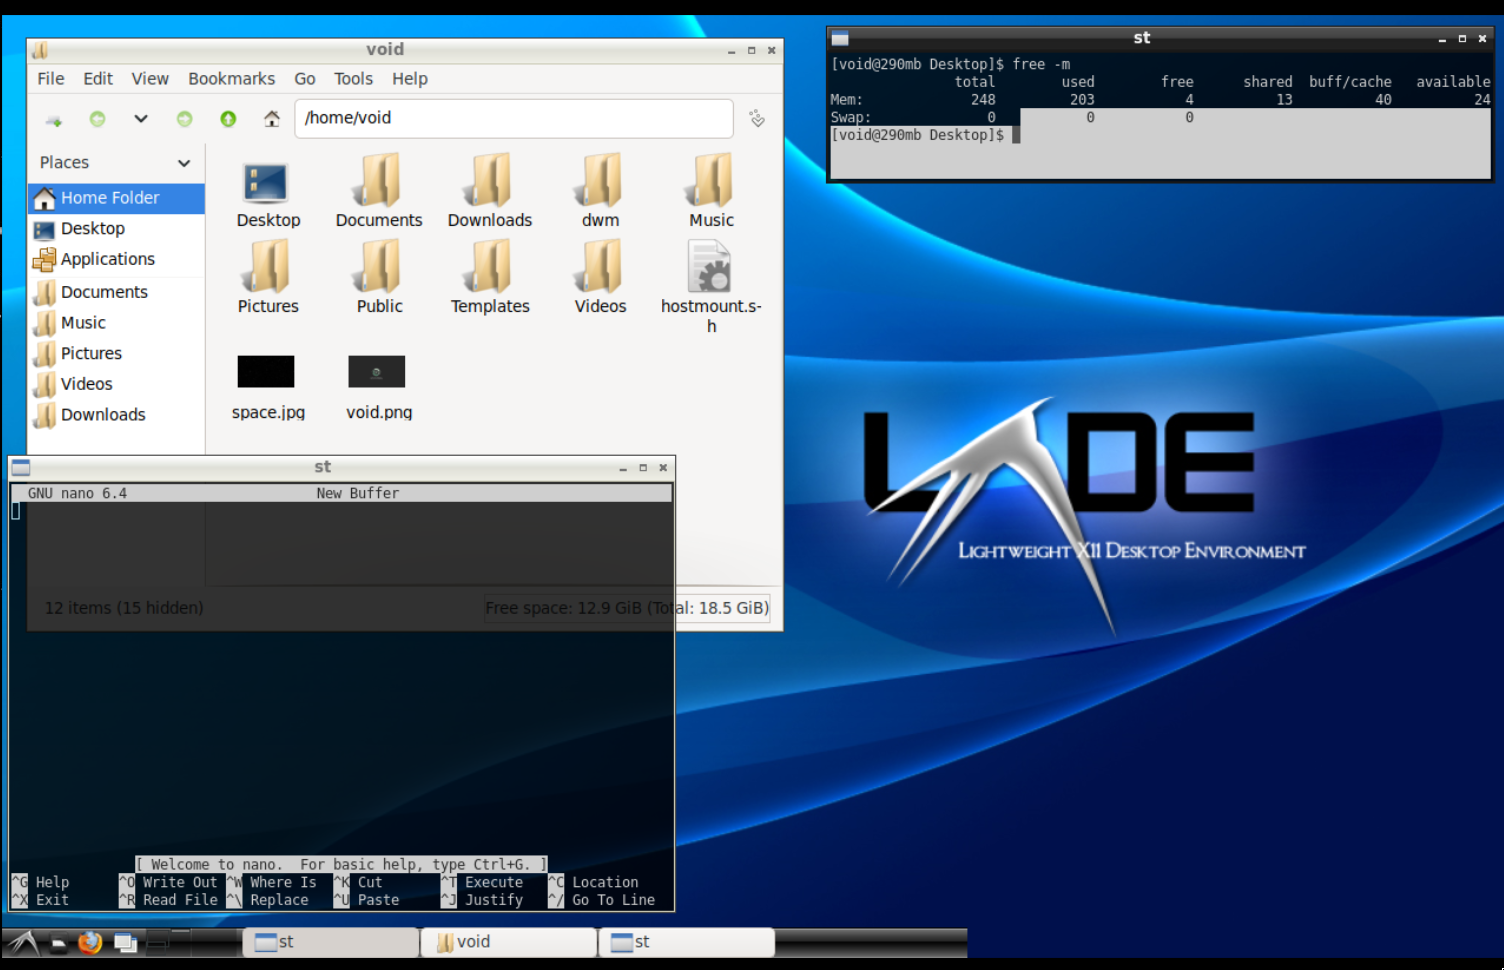Image resolution: width=1504 pixels, height=970 pixels.
Task: Click the Home toolbar icon
Action: [x=272, y=119]
